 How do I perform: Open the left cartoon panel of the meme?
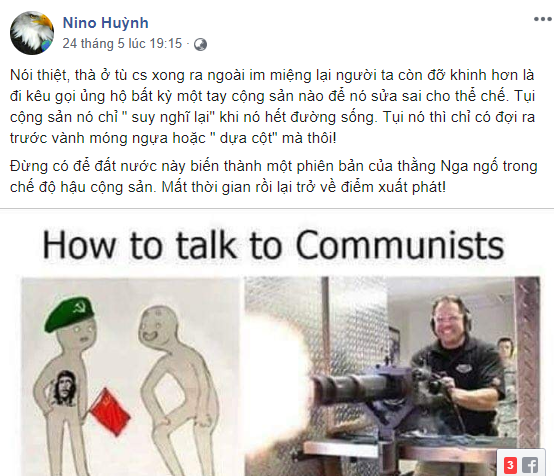(131, 377)
